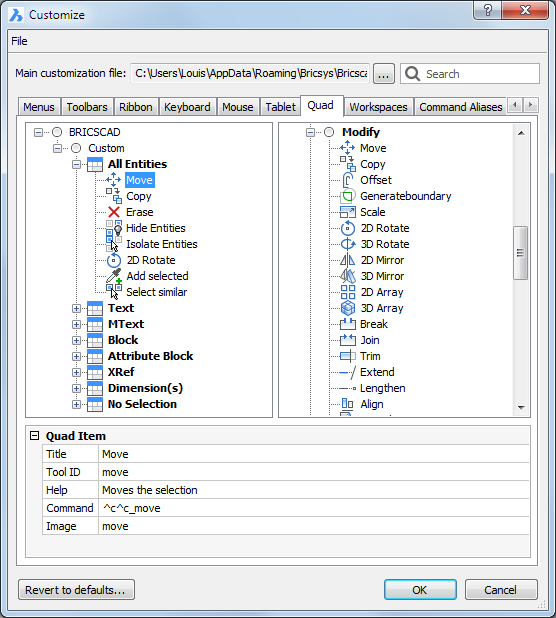The height and width of the screenshot is (618, 556).
Task: Open the File menu
Action: point(19,41)
